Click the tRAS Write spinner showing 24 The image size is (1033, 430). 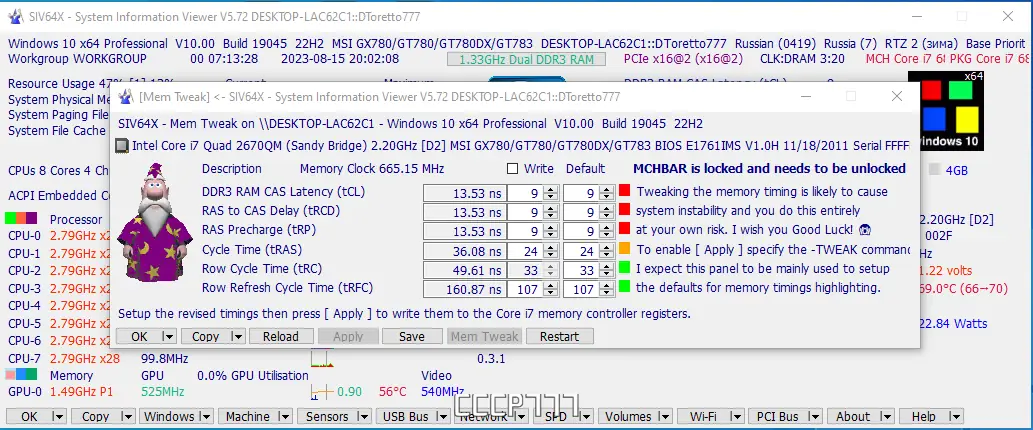534,251
